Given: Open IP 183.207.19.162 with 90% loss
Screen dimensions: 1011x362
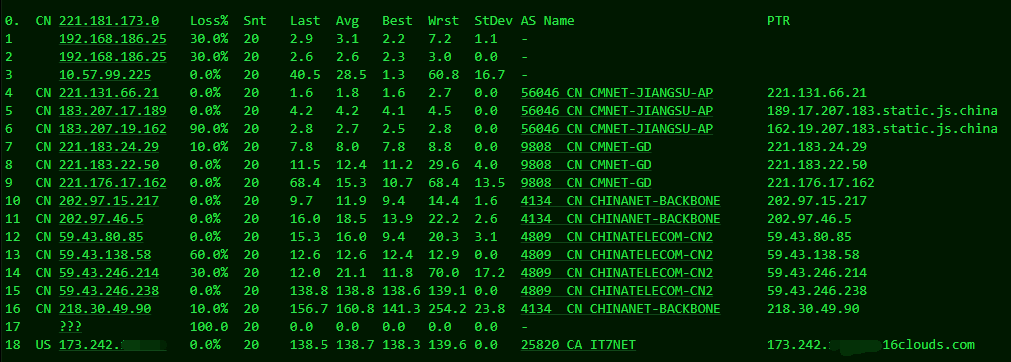Looking at the screenshot, I should tap(113, 128).
